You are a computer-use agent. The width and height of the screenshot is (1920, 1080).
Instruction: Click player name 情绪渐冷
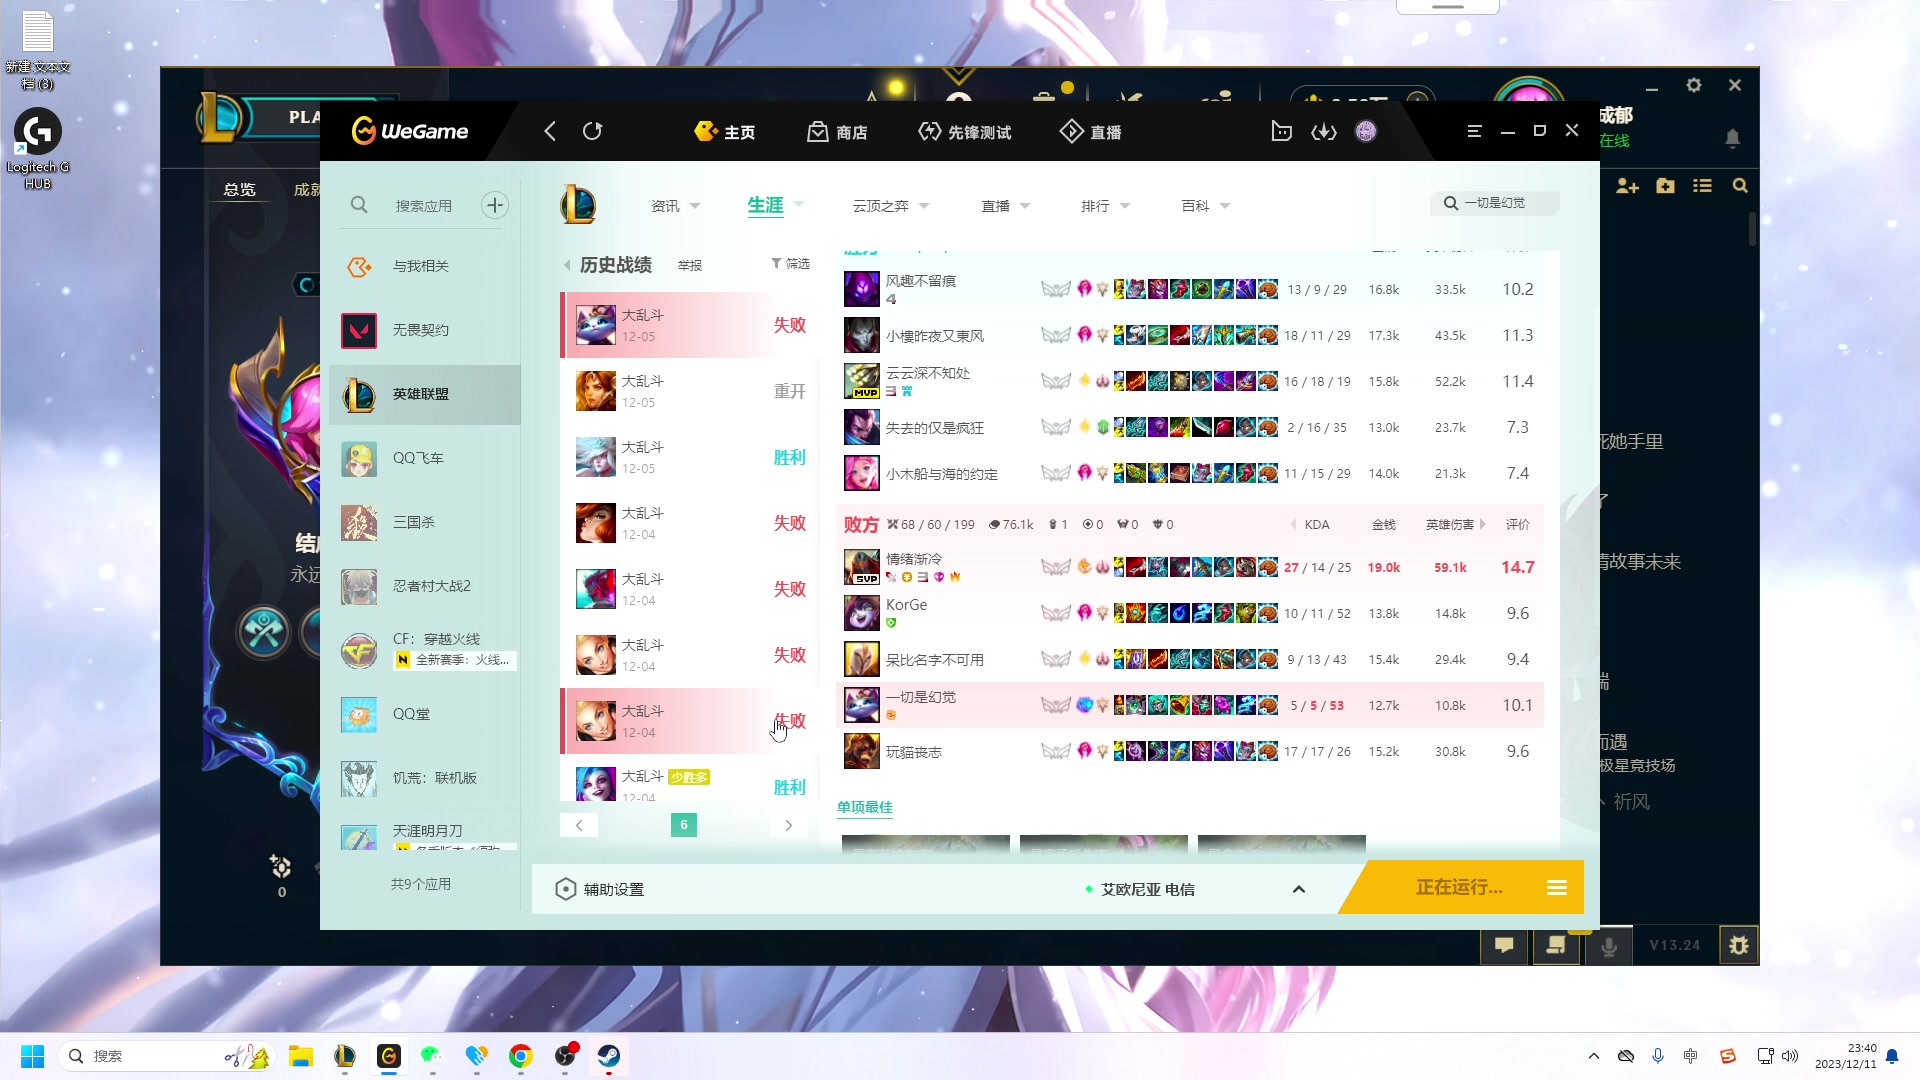click(x=913, y=559)
